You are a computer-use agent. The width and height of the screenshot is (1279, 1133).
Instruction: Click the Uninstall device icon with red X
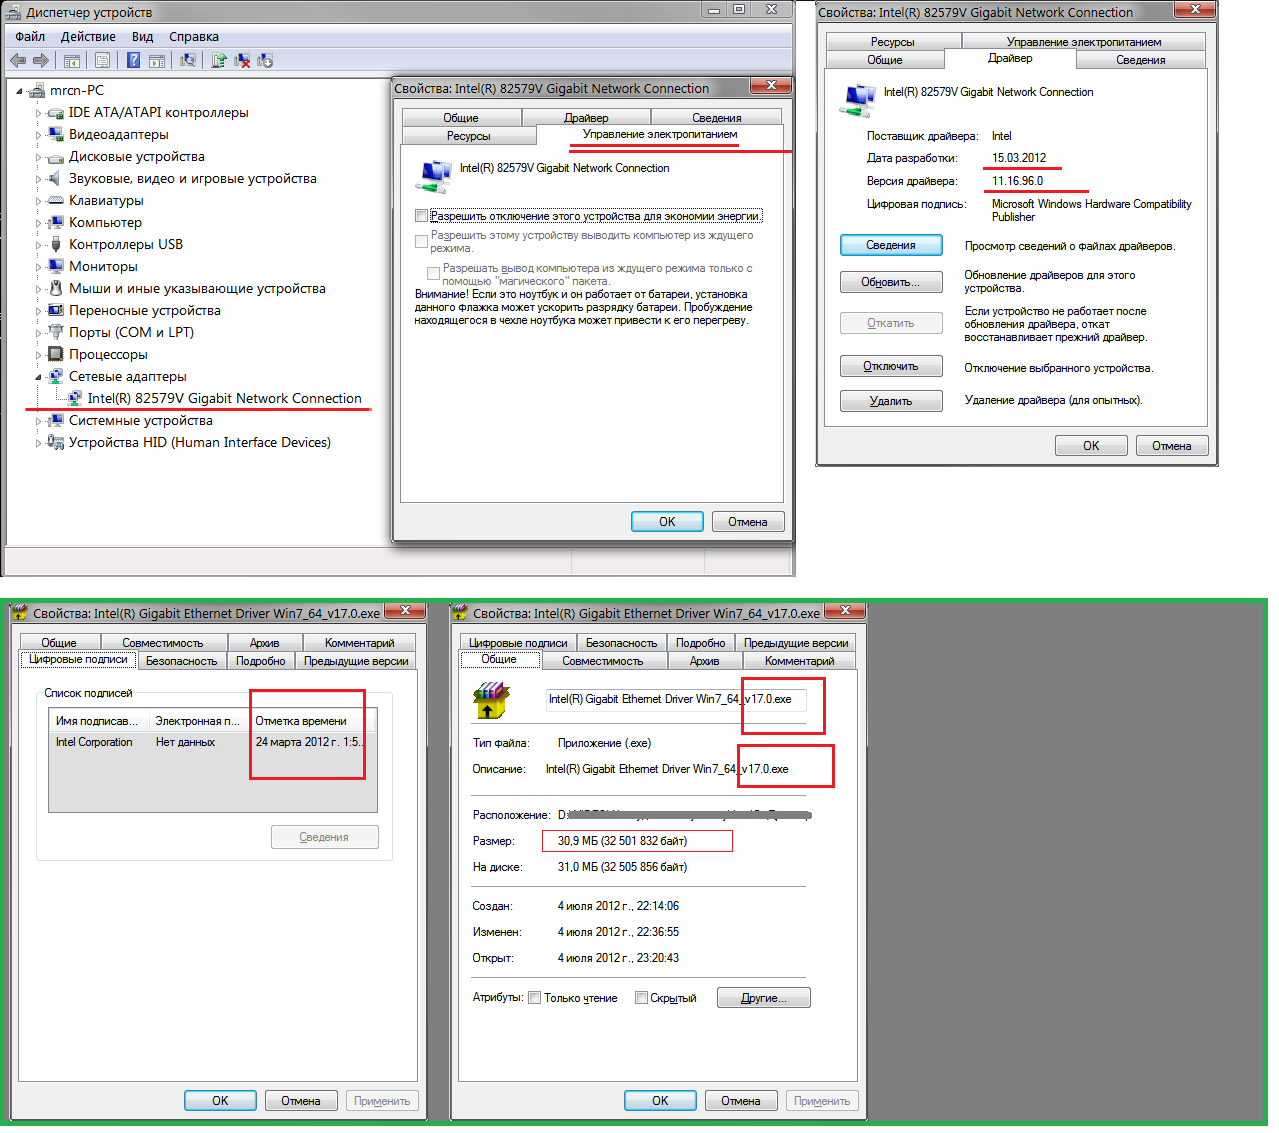[242, 60]
